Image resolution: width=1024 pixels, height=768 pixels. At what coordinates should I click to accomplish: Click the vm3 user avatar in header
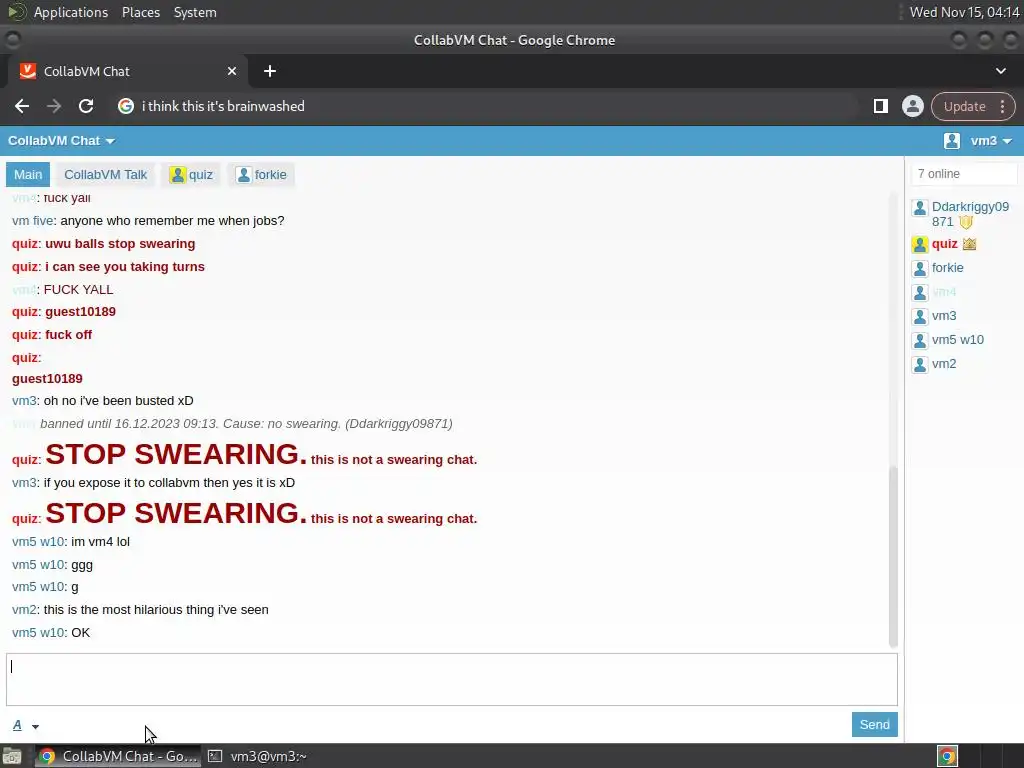[x=952, y=140]
